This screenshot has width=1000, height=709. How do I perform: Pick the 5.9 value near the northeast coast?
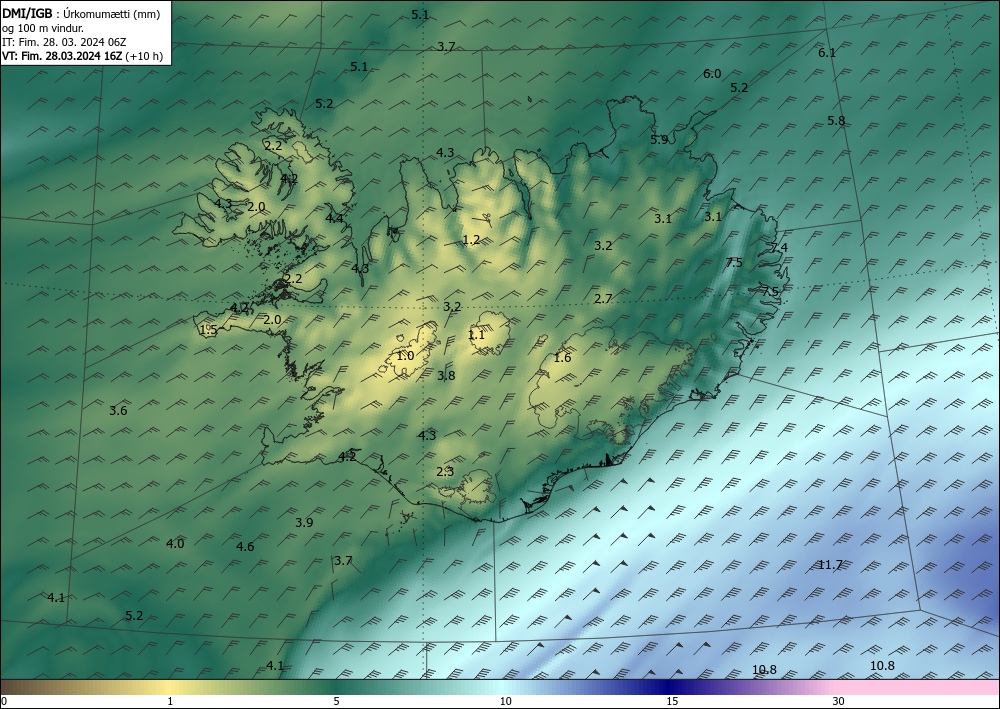pyautogui.click(x=659, y=139)
